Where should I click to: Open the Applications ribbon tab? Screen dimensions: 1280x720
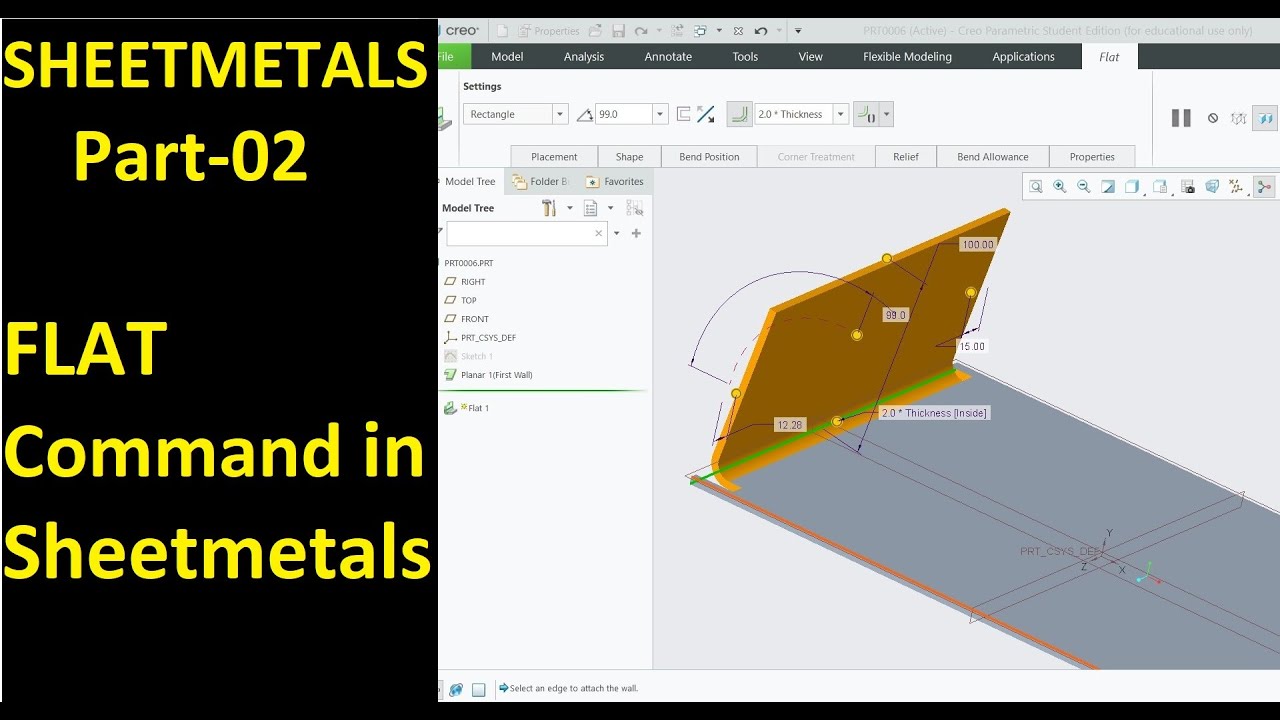click(x=1023, y=57)
